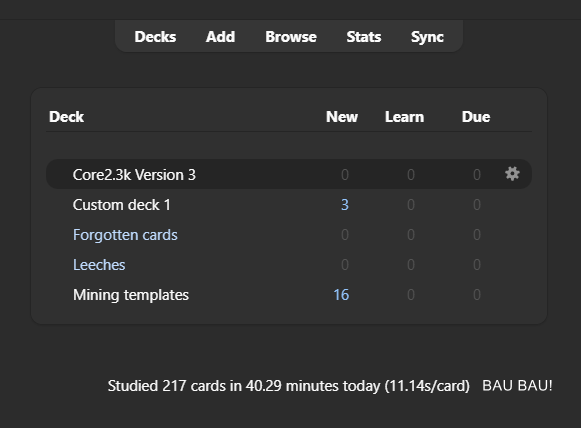Open the Browse cards window
Image resolution: width=581 pixels, height=428 pixels.
291,37
